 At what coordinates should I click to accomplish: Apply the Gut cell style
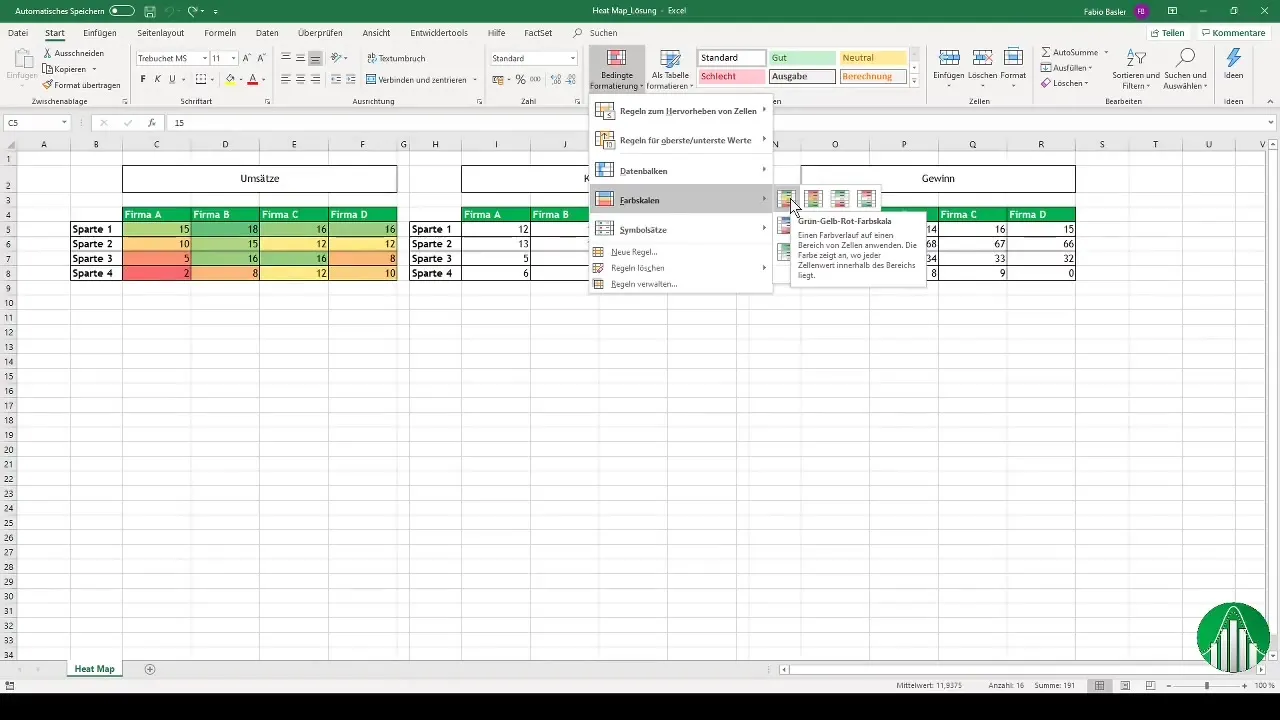tap(802, 58)
